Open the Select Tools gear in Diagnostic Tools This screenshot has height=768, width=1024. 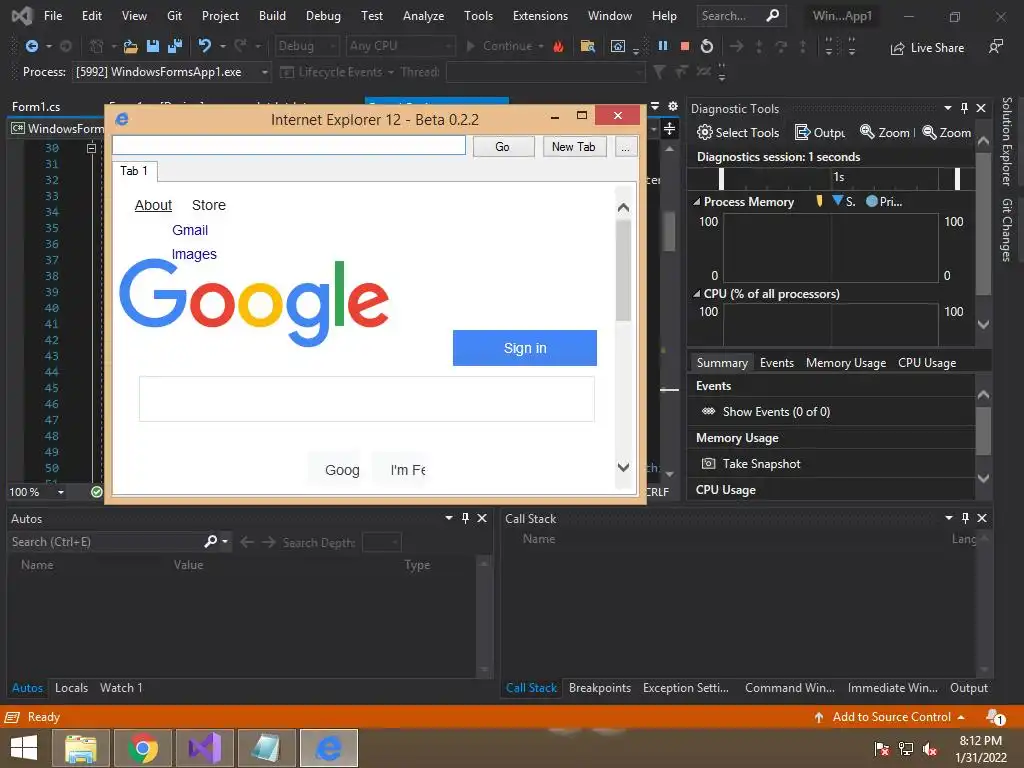coord(704,133)
